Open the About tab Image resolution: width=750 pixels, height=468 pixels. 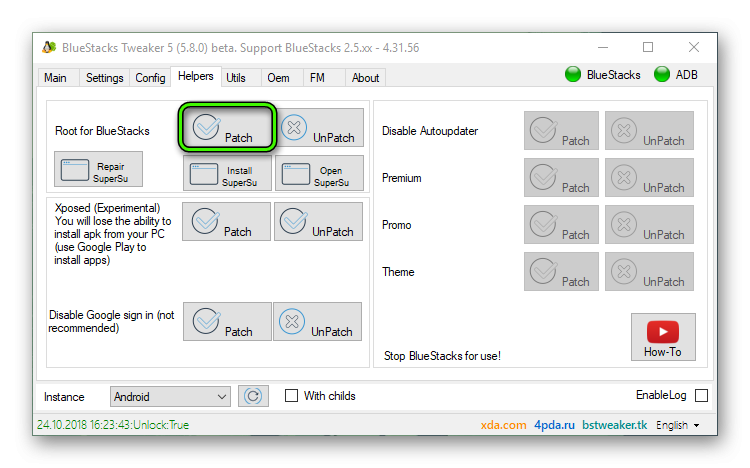tap(365, 78)
